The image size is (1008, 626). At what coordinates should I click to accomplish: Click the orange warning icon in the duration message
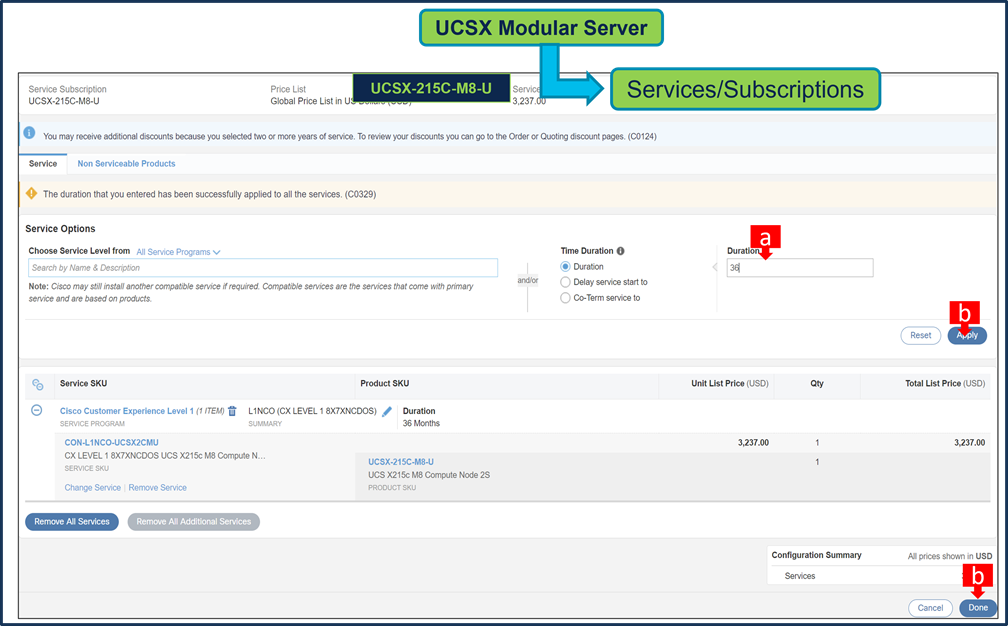point(32,193)
